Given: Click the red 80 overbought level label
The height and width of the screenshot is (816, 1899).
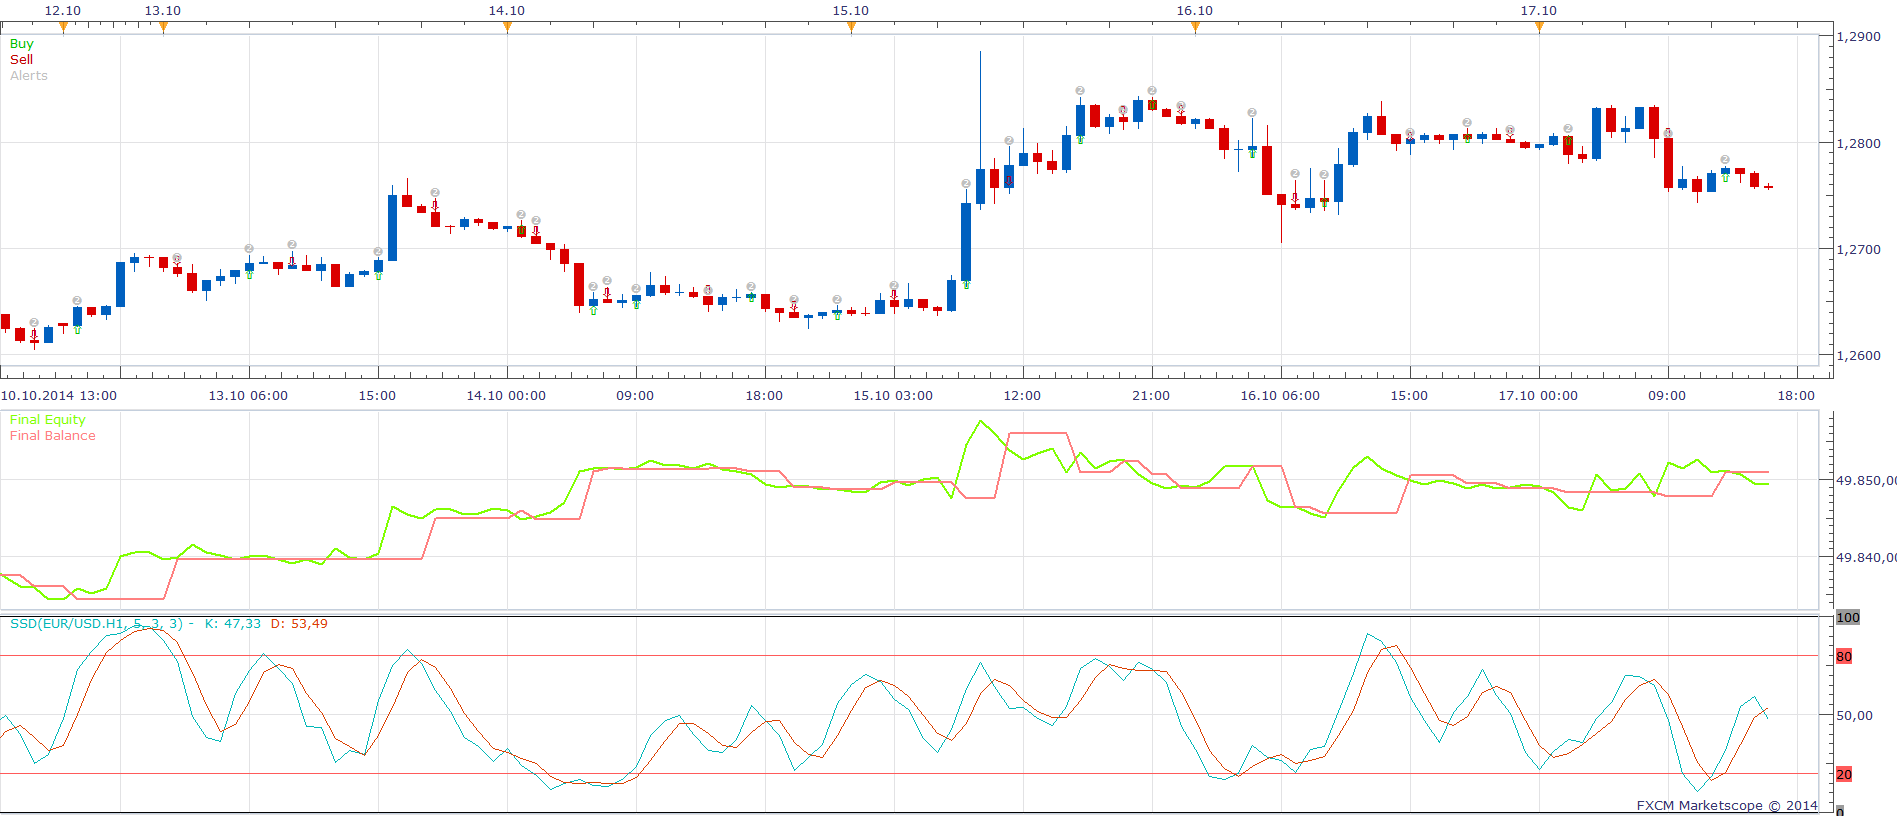Looking at the screenshot, I should pos(1844,657).
